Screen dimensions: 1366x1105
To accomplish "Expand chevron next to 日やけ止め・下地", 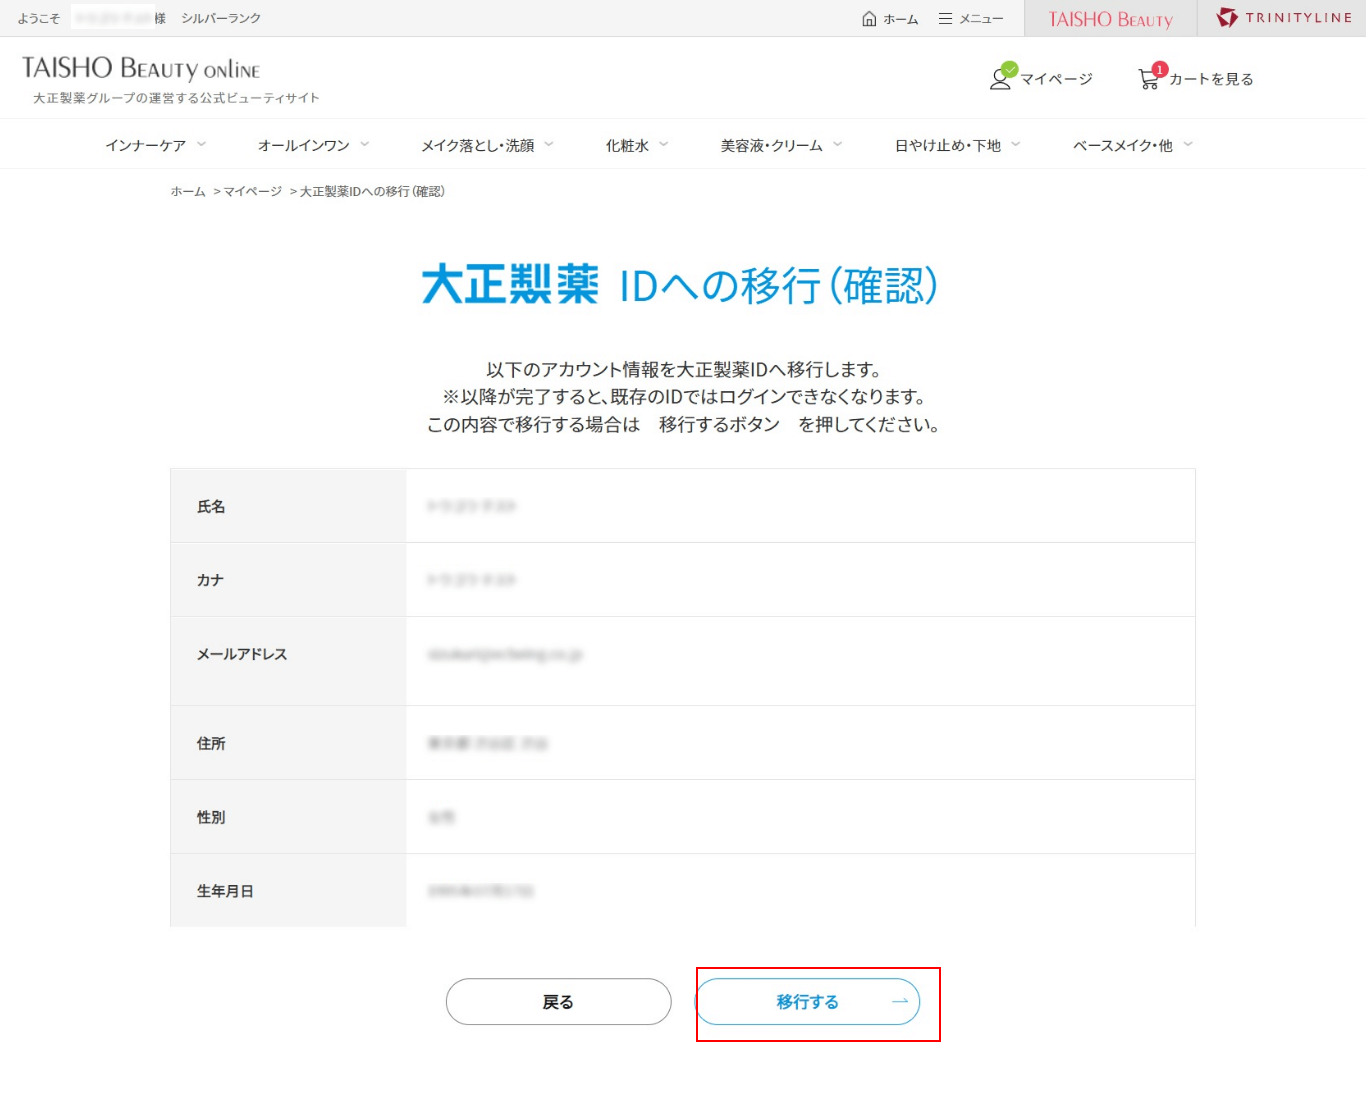I will coord(1015,144).
